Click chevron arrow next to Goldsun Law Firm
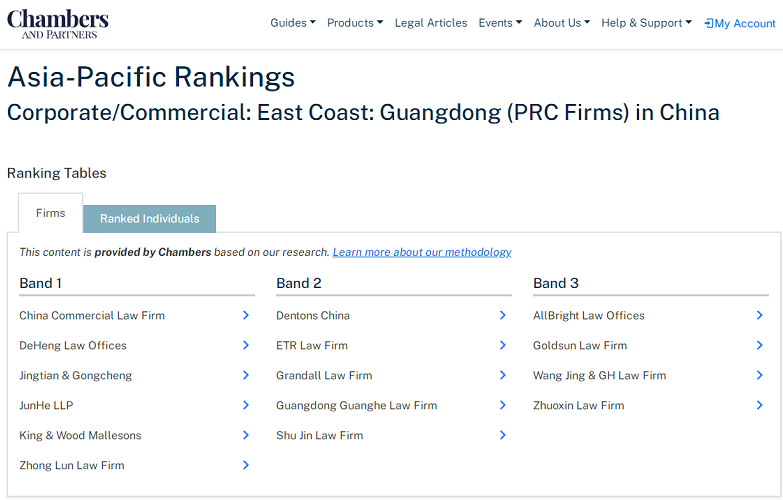Viewport: 783px width, 500px height. pos(760,345)
